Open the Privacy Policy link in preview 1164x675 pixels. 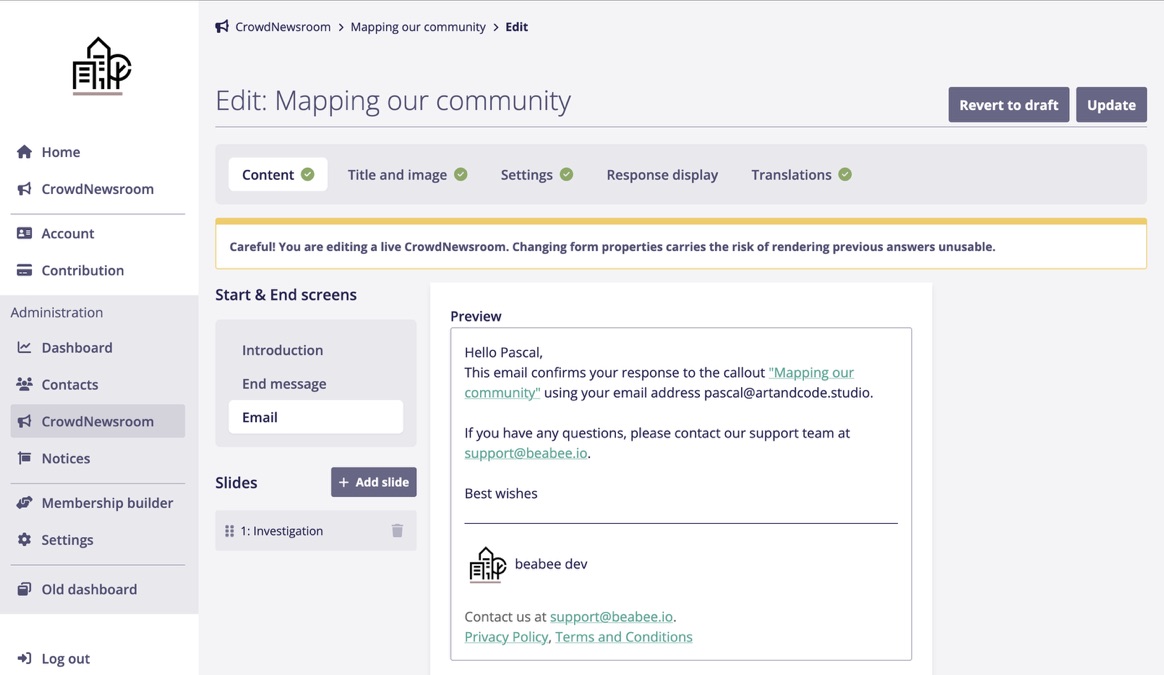[x=506, y=637]
